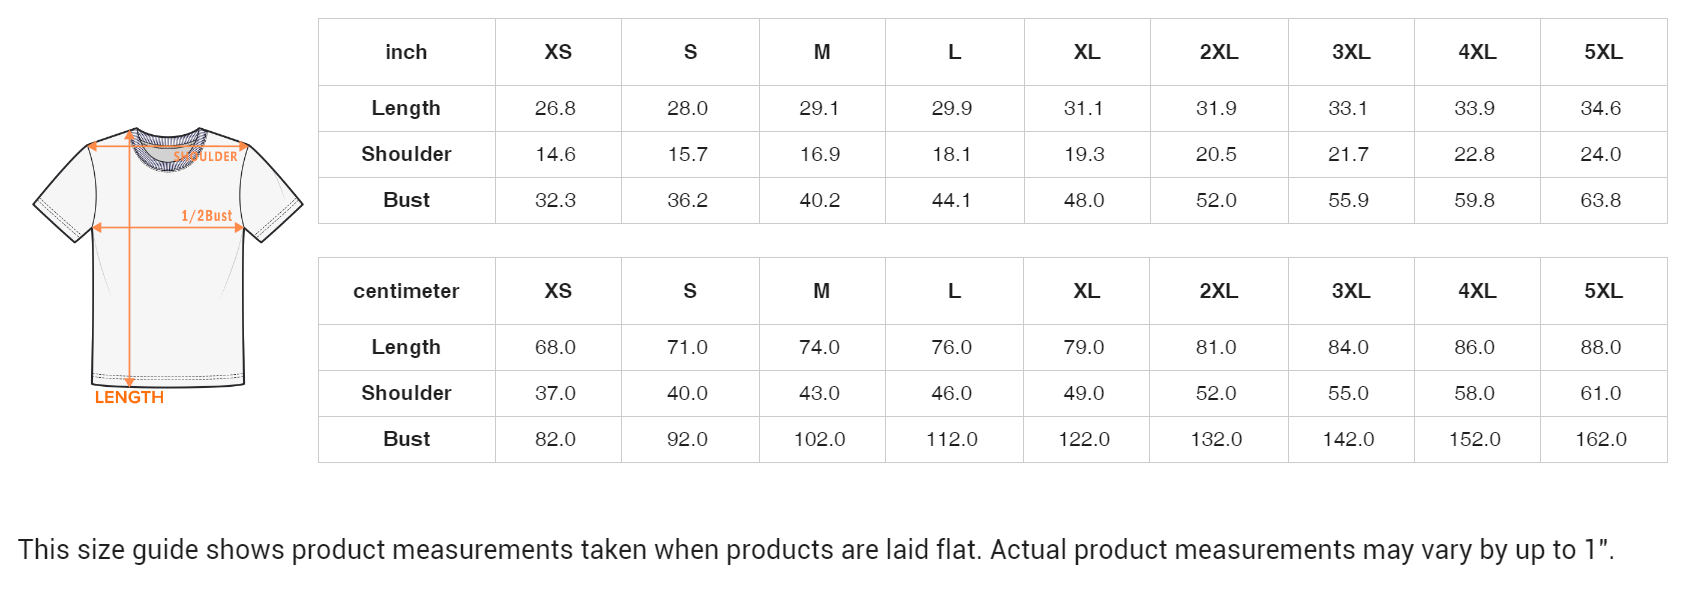Click the 2XL header in centimeter table
Image resolution: width=1697 pixels, height=591 pixels.
[x=1218, y=291]
